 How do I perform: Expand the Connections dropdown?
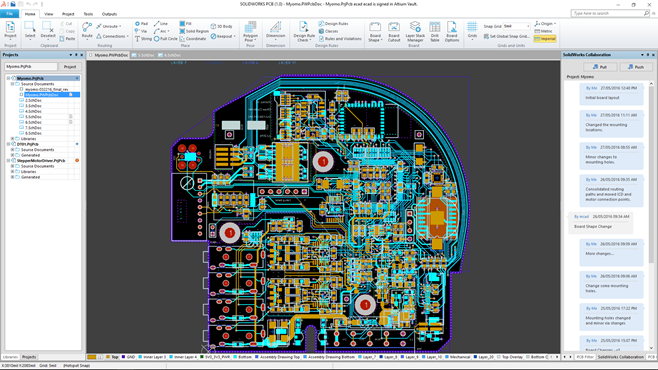(x=112, y=36)
